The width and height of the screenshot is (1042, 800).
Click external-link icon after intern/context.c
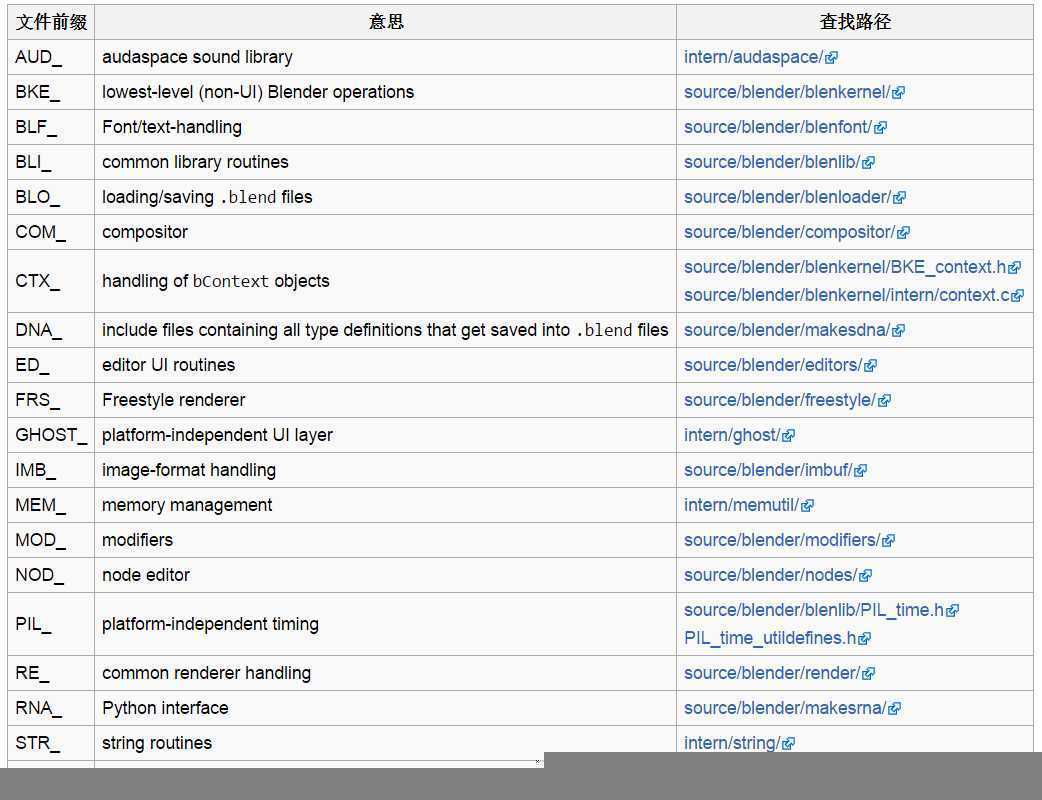coord(1018,296)
